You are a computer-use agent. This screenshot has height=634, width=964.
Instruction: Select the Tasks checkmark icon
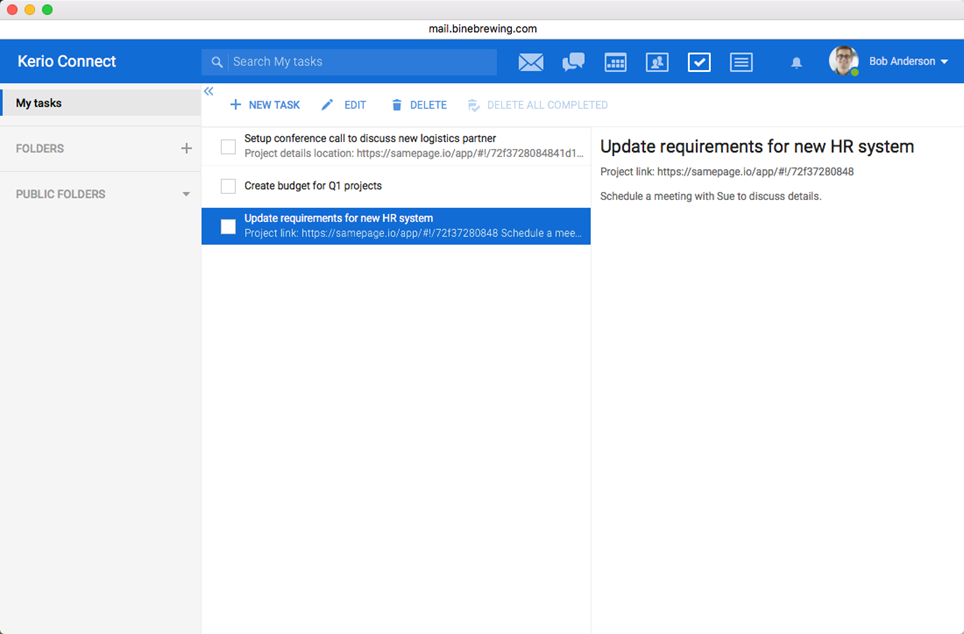[699, 62]
